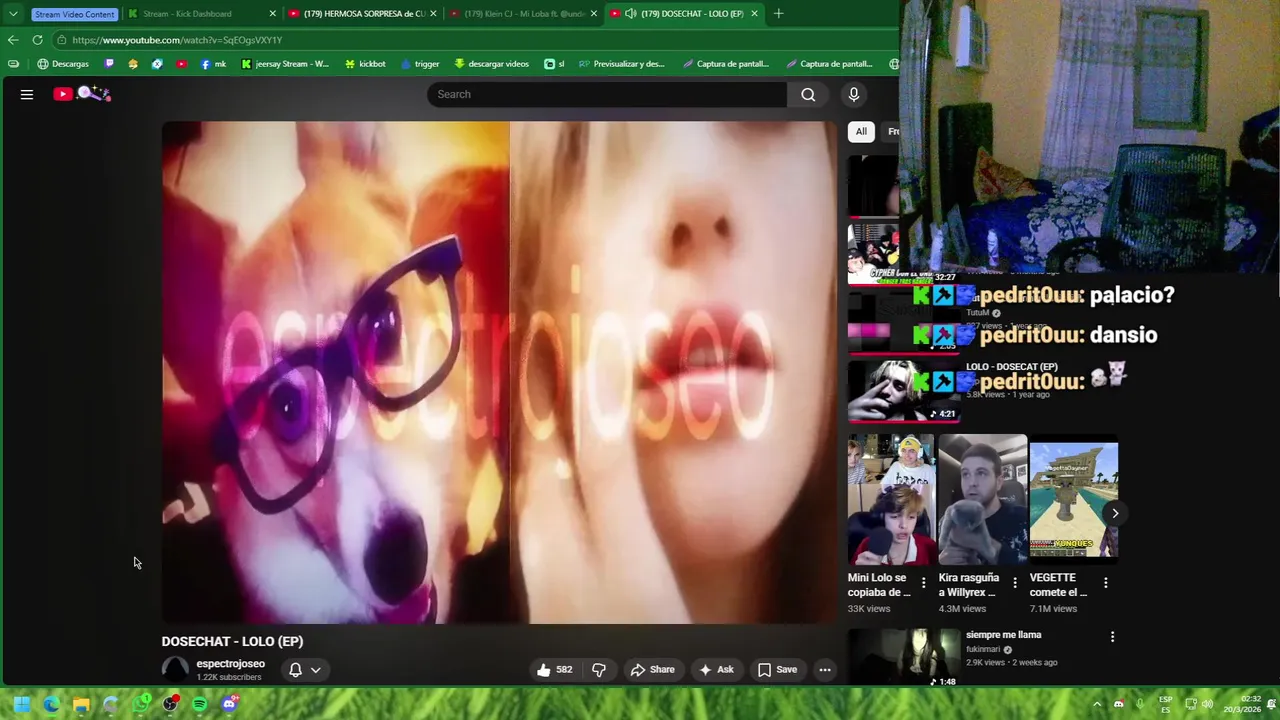Open File Explorer from taskbar

(x=81, y=704)
